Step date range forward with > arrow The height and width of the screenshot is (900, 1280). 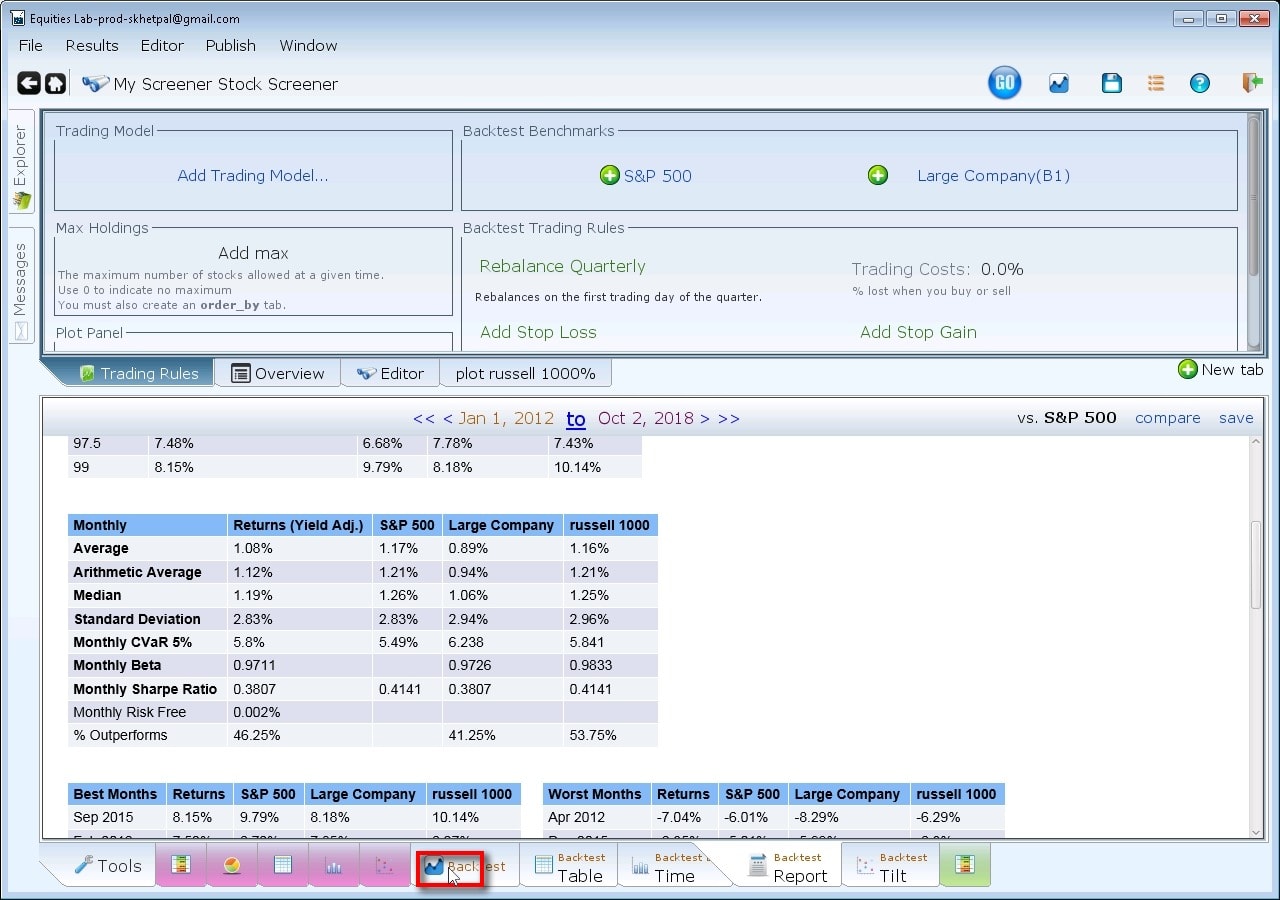[x=705, y=418]
